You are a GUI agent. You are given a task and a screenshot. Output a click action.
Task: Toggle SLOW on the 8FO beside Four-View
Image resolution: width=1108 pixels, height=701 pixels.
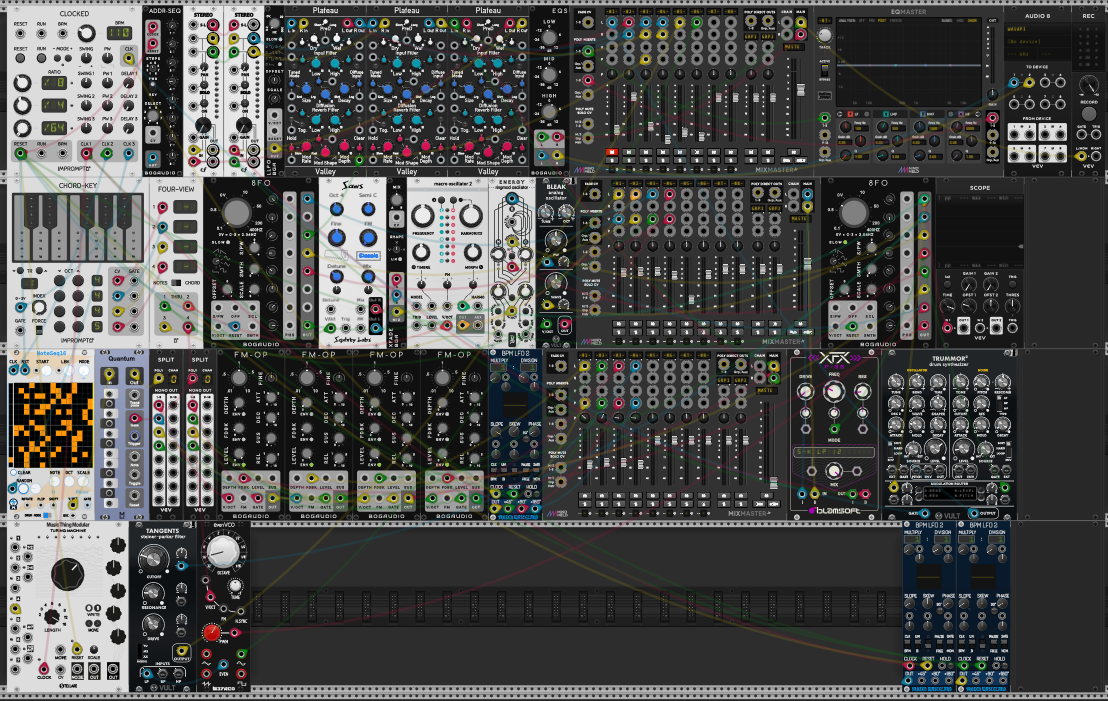click(x=227, y=242)
